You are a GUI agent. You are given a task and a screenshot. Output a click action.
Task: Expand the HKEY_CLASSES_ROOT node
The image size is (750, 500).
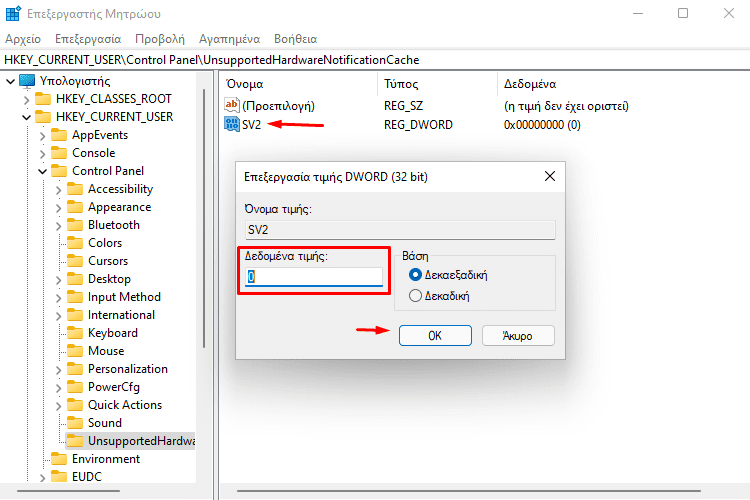coord(26,100)
